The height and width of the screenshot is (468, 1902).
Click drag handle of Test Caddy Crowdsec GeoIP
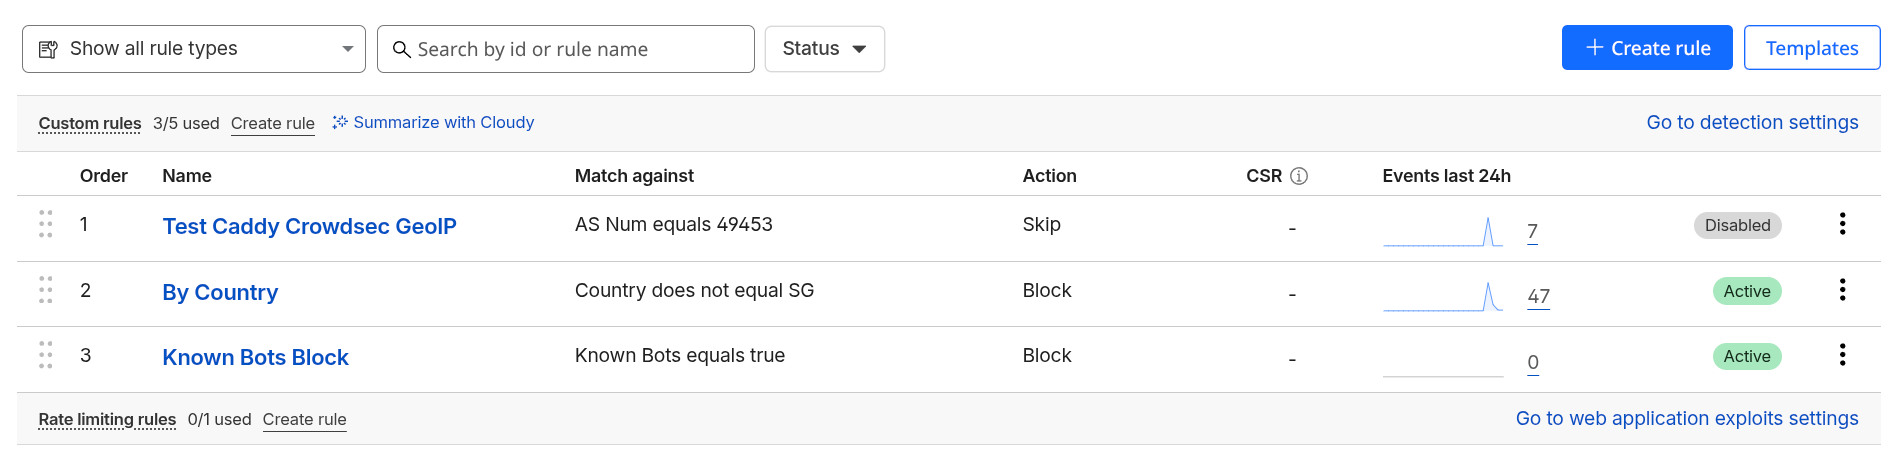pos(46,224)
